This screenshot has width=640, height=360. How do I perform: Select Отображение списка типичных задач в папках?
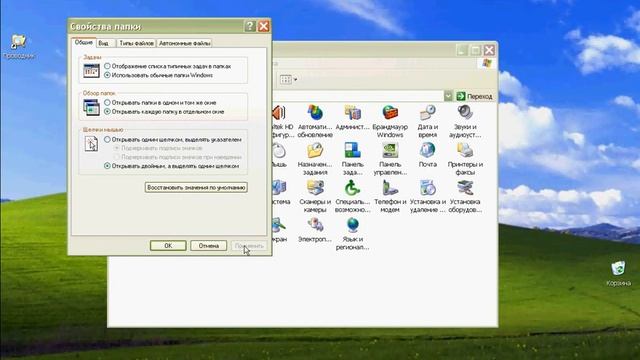[x=167, y=66]
